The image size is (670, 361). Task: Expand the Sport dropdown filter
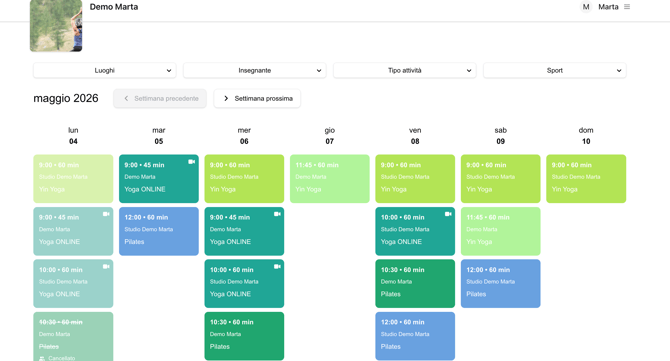click(555, 70)
